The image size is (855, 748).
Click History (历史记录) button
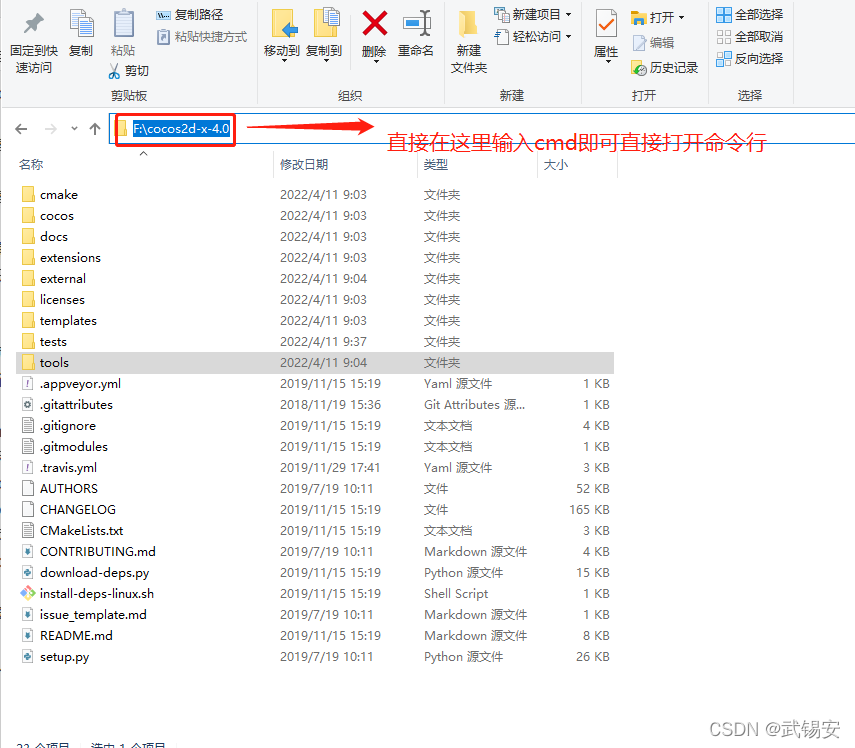click(x=665, y=68)
